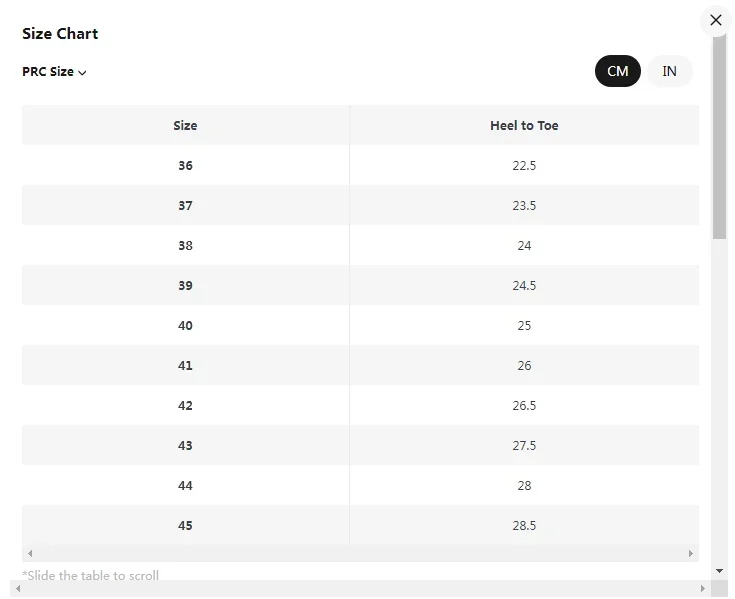Image resolution: width=735 pixels, height=599 pixels.
Task: Click the table's left scroll arrow
Action: (30, 553)
